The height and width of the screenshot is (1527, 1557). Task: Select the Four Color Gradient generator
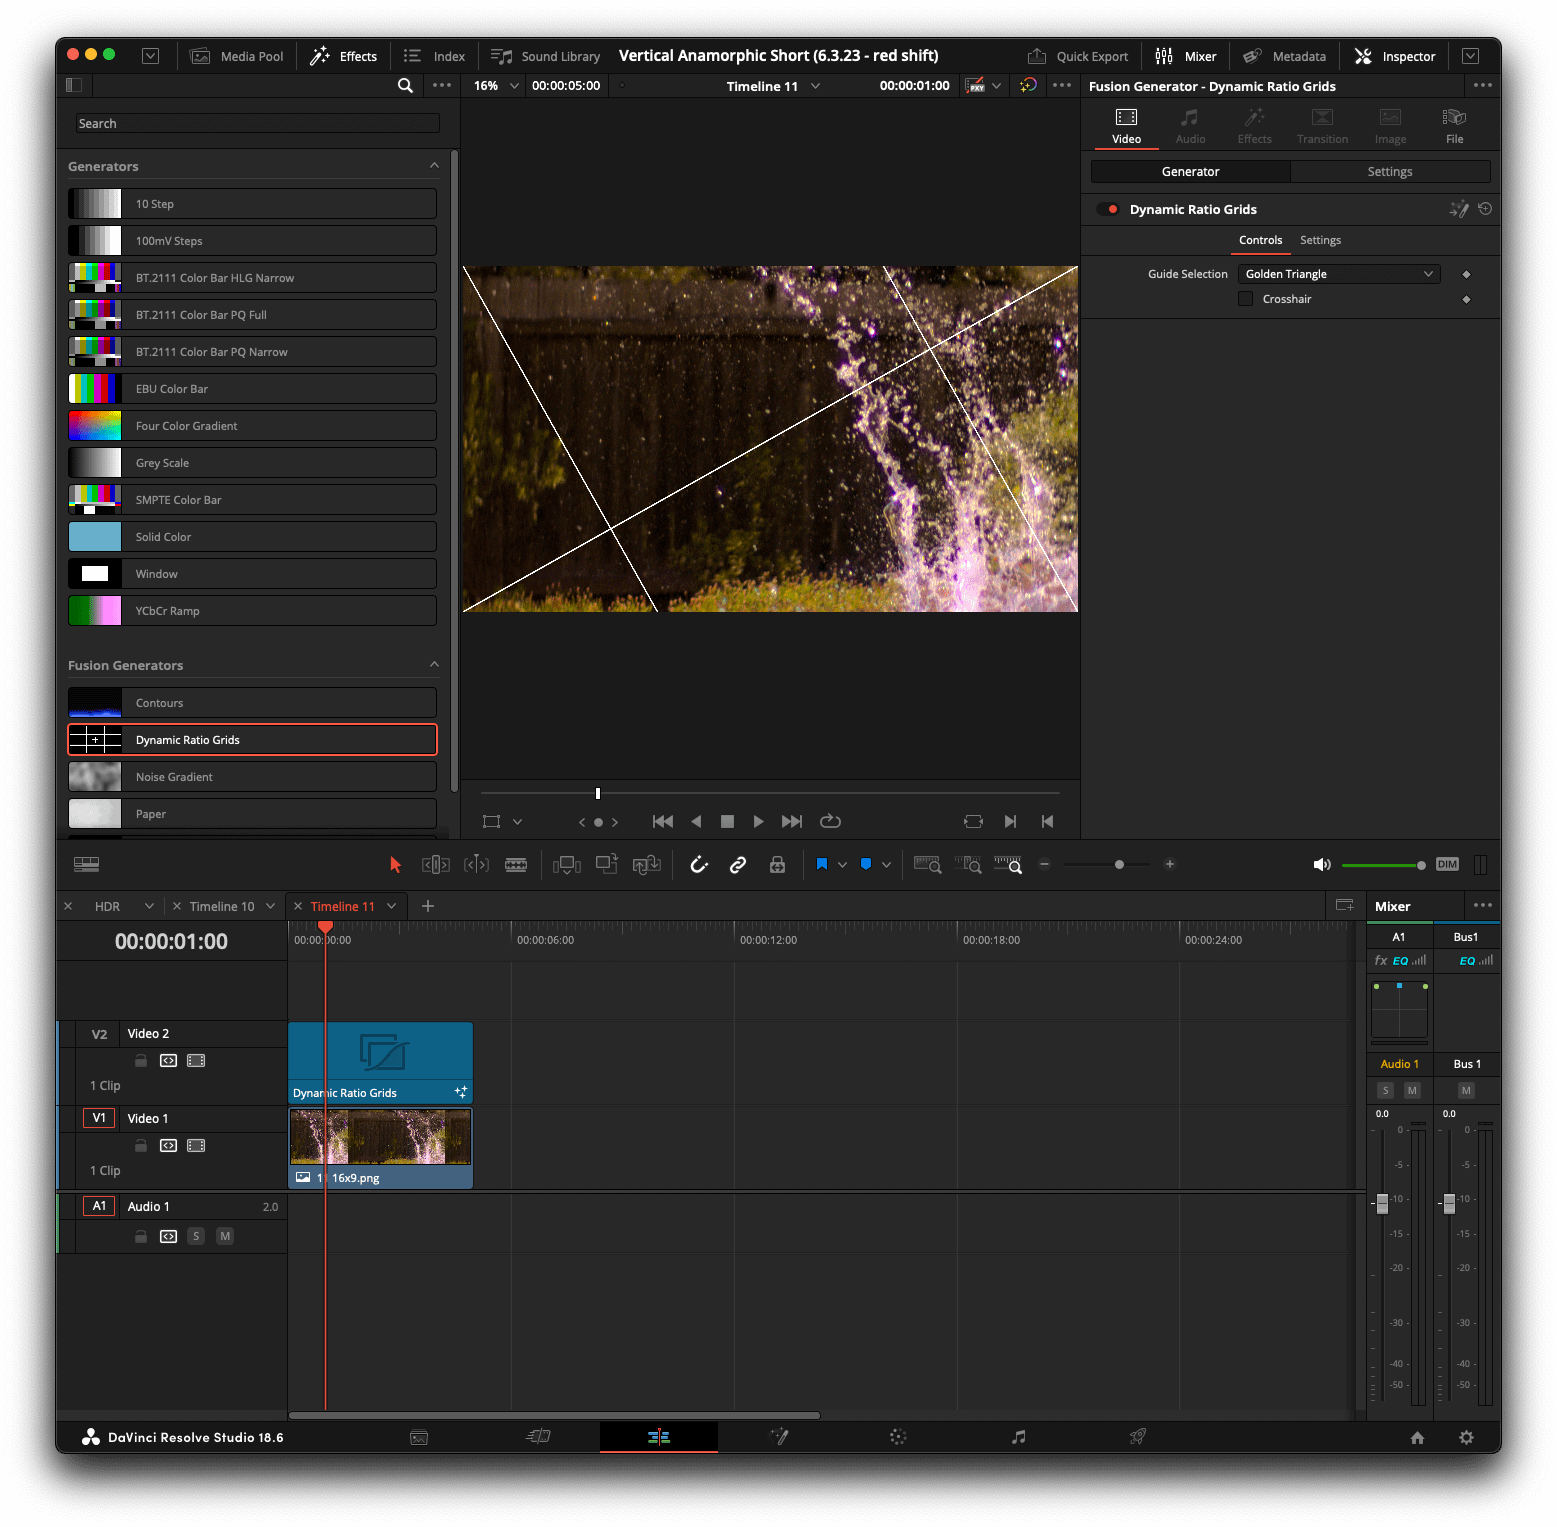(x=252, y=426)
